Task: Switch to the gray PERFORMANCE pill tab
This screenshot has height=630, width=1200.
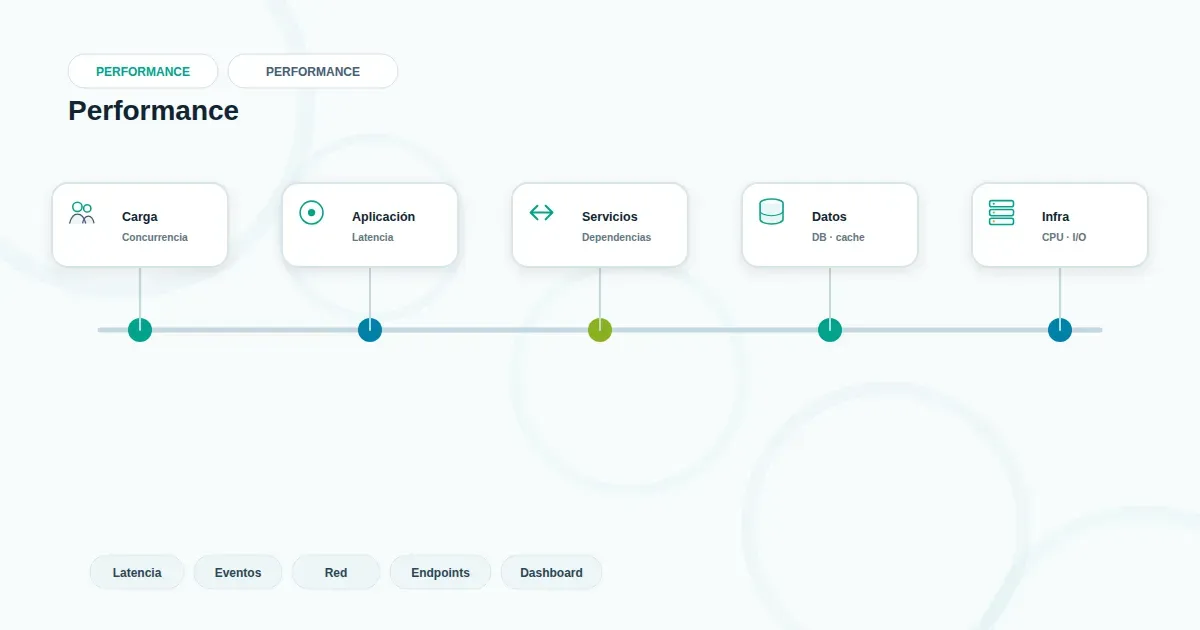Action: [x=313, y=72]
